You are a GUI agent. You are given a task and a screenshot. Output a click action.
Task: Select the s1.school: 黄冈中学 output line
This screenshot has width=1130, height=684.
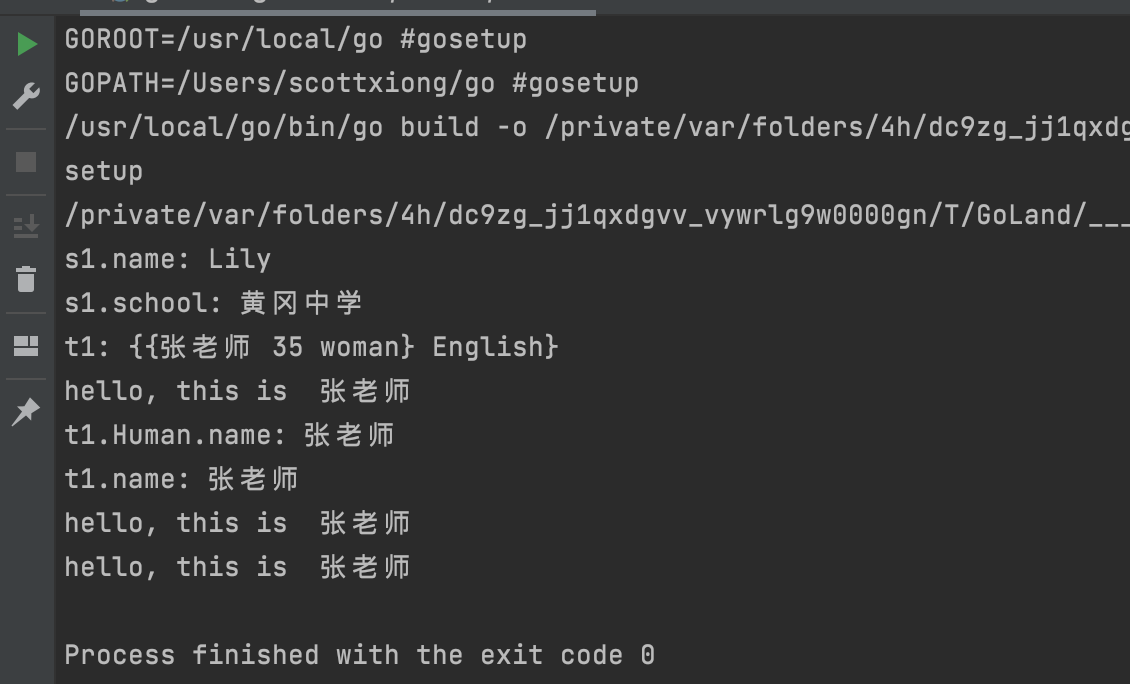coord(213,303)
